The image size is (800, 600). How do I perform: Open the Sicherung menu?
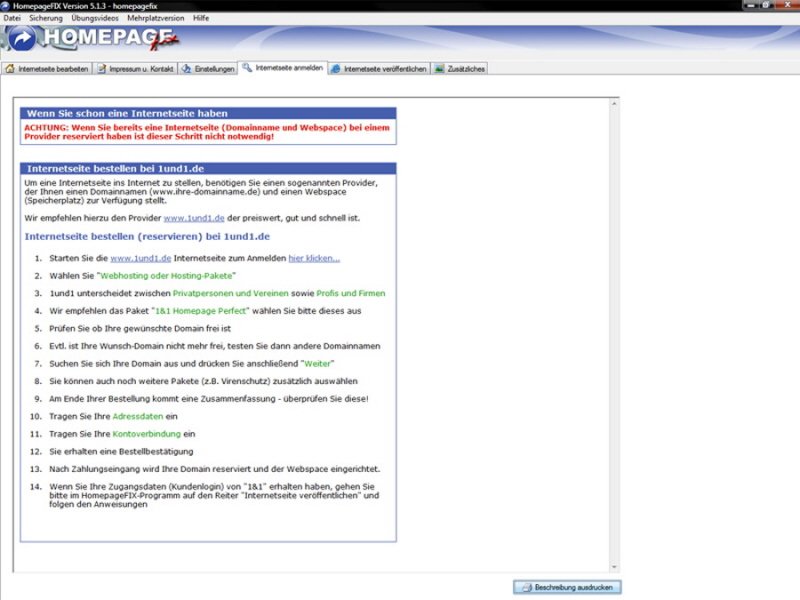(45, 18)
